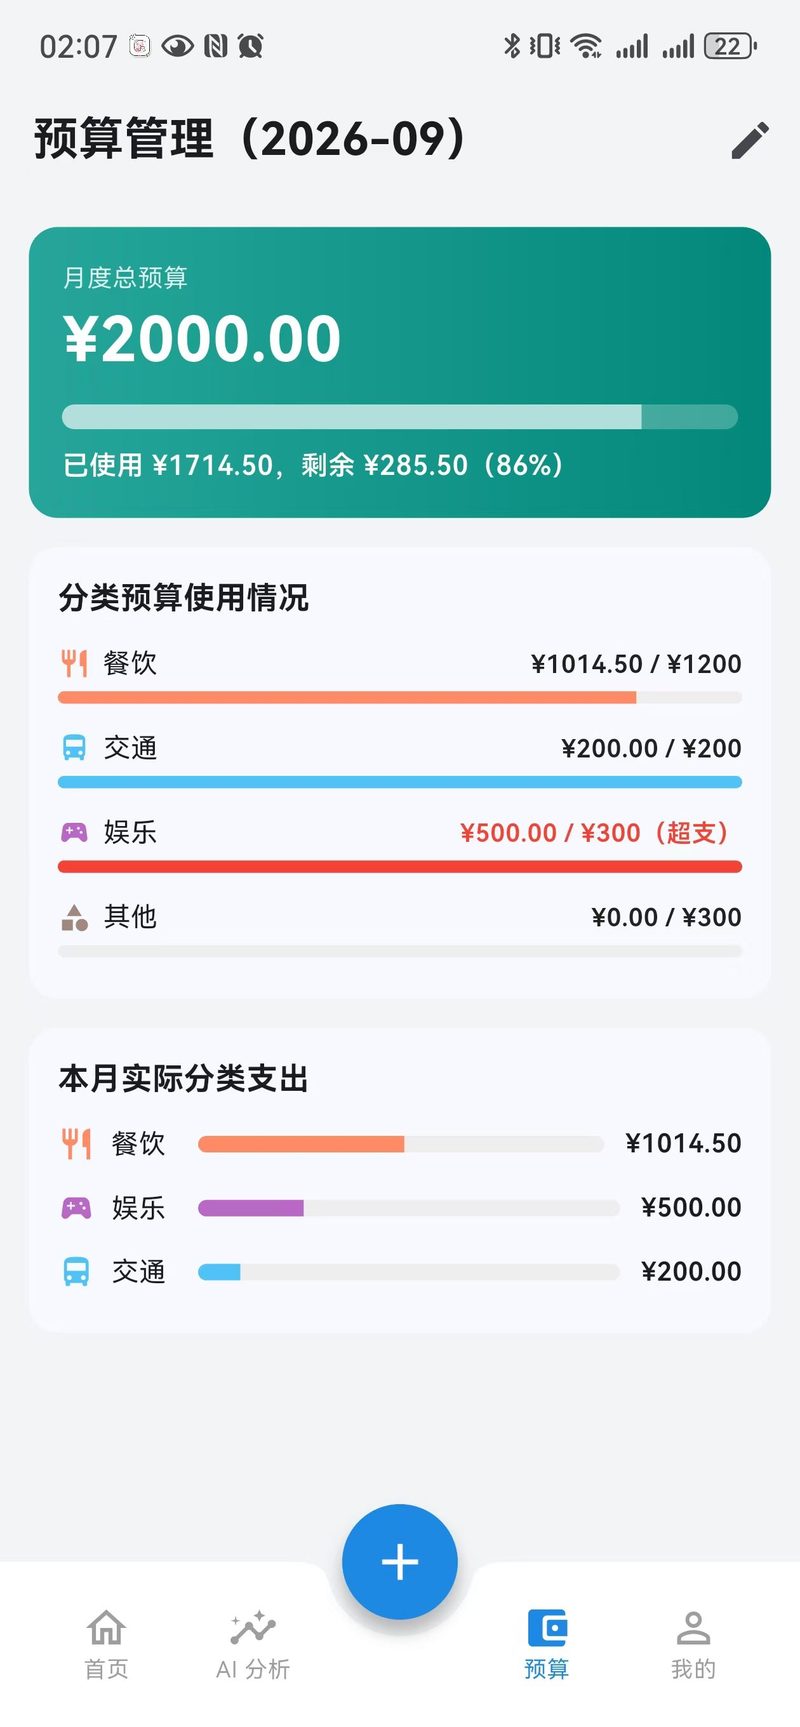The height and width of the screenshot is (1727, 800).
Task: Open the 首页 home tab
Action: 106,1644
